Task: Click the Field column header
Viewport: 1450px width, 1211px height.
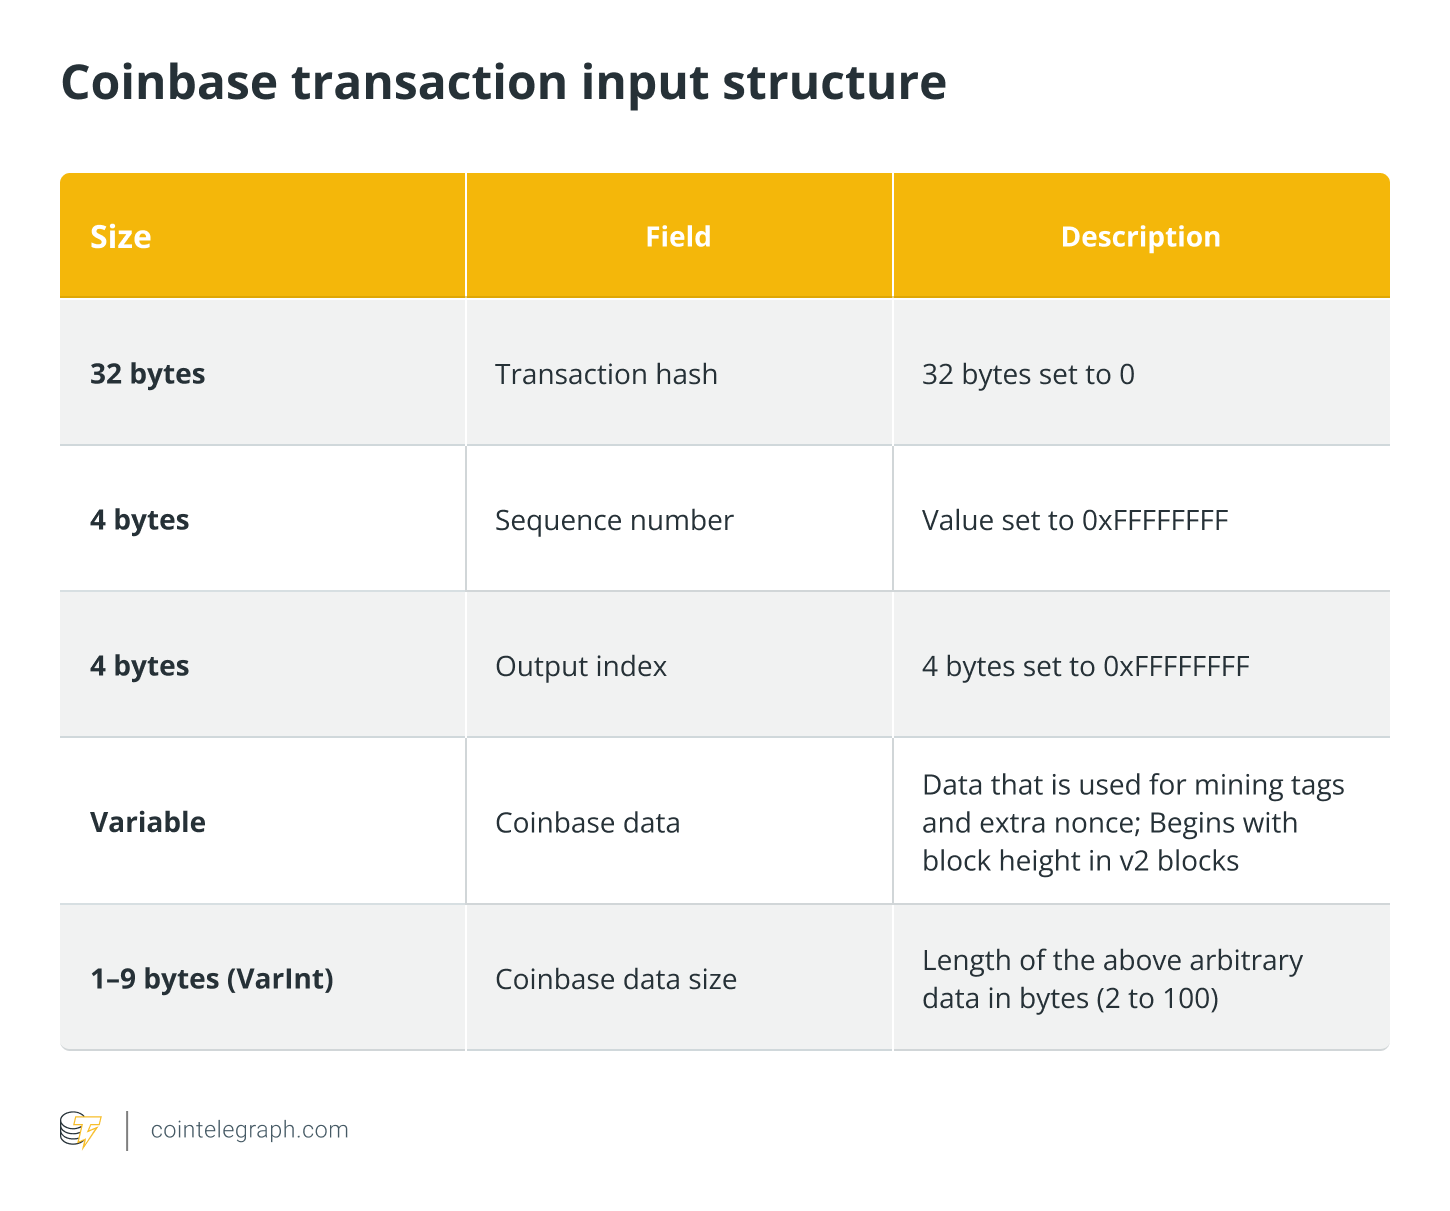Action: pyautogui.click(x=679, y=236)
